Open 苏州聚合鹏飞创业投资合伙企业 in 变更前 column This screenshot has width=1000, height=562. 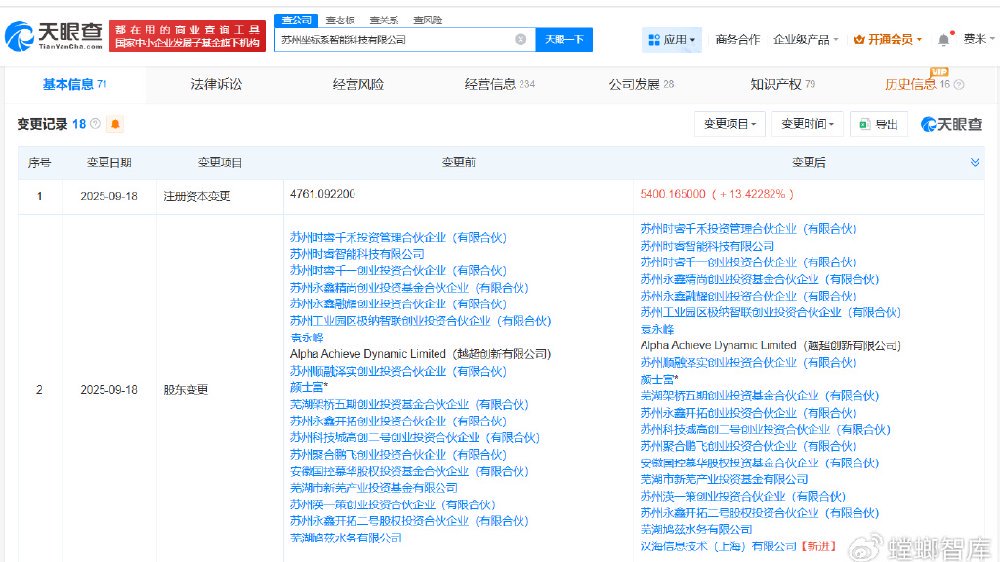tap(398, 454)
